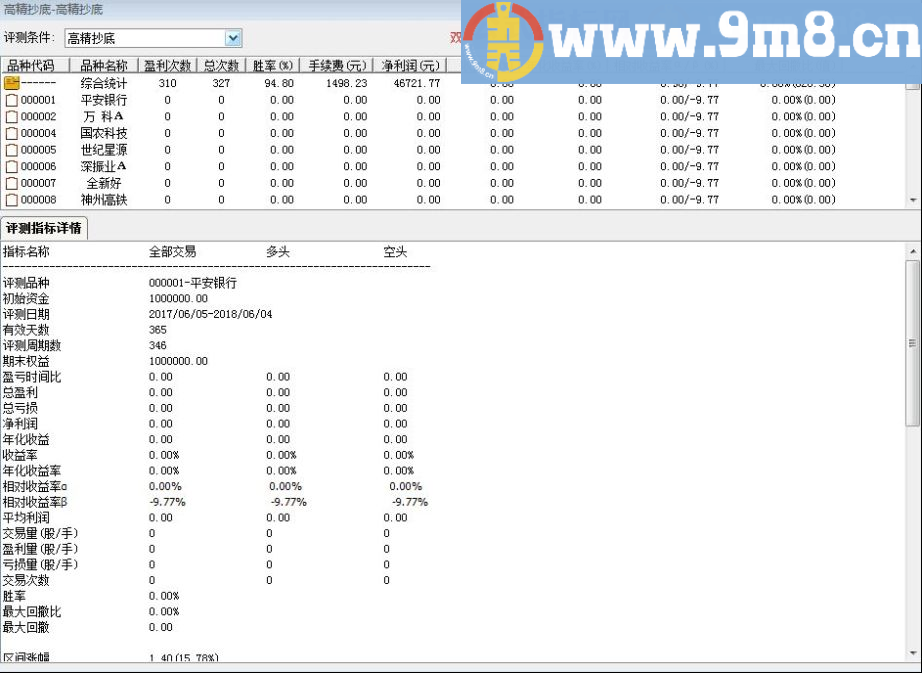This screenshot has height=673, width=922.
Task: Open the 评测条件 dropdown arrow
Action: tap(233, 39)
